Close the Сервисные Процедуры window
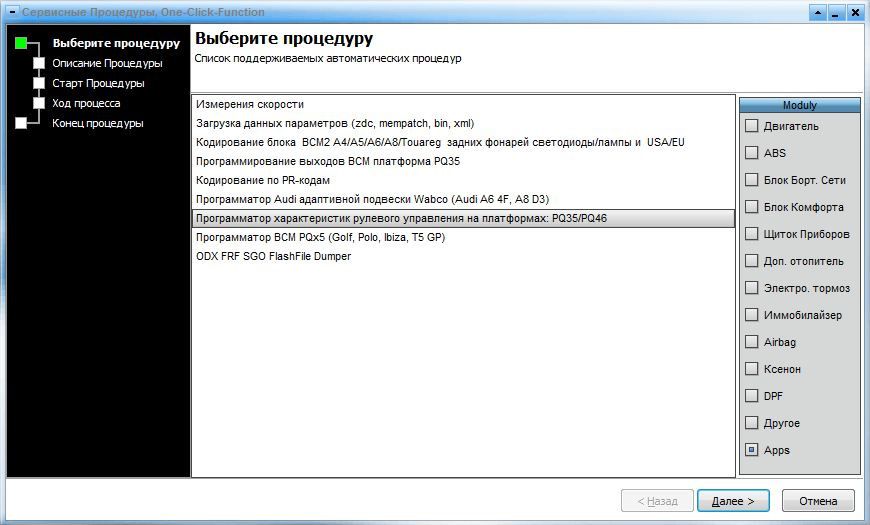Screen dimensions: 870x525 pos(855,12)
